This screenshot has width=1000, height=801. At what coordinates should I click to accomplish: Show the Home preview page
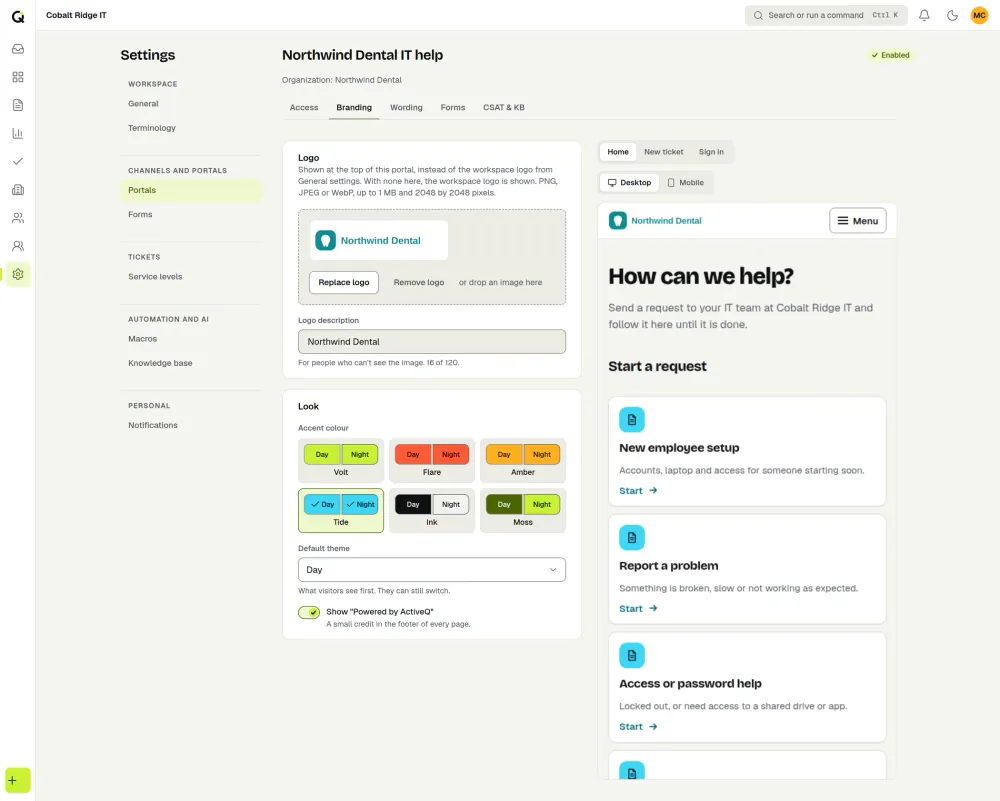[x=618, y=152]
